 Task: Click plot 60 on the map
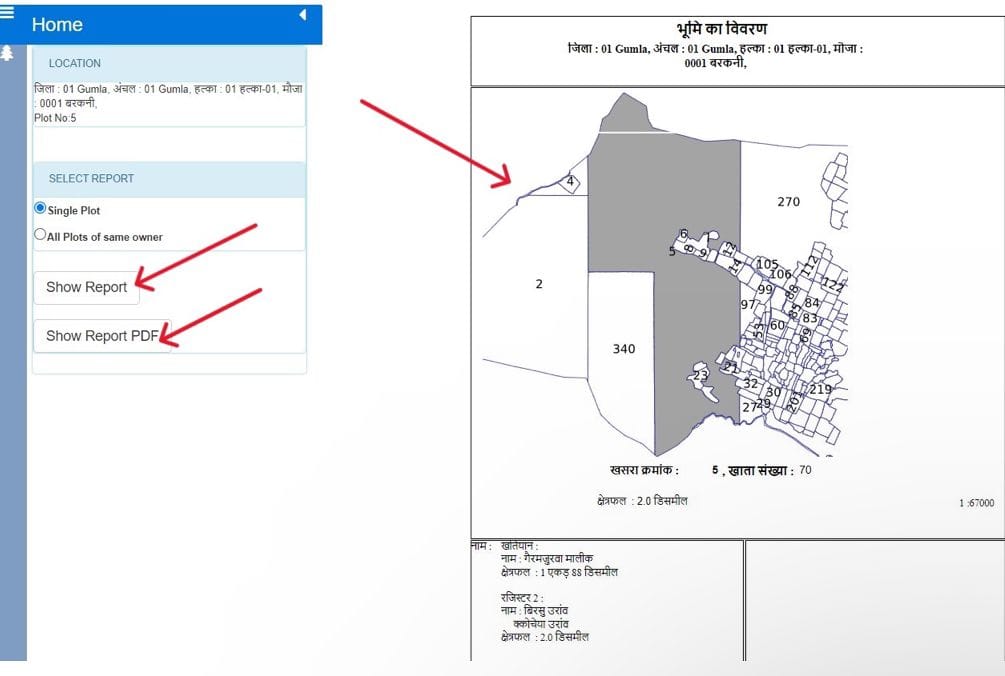(777, 325)
